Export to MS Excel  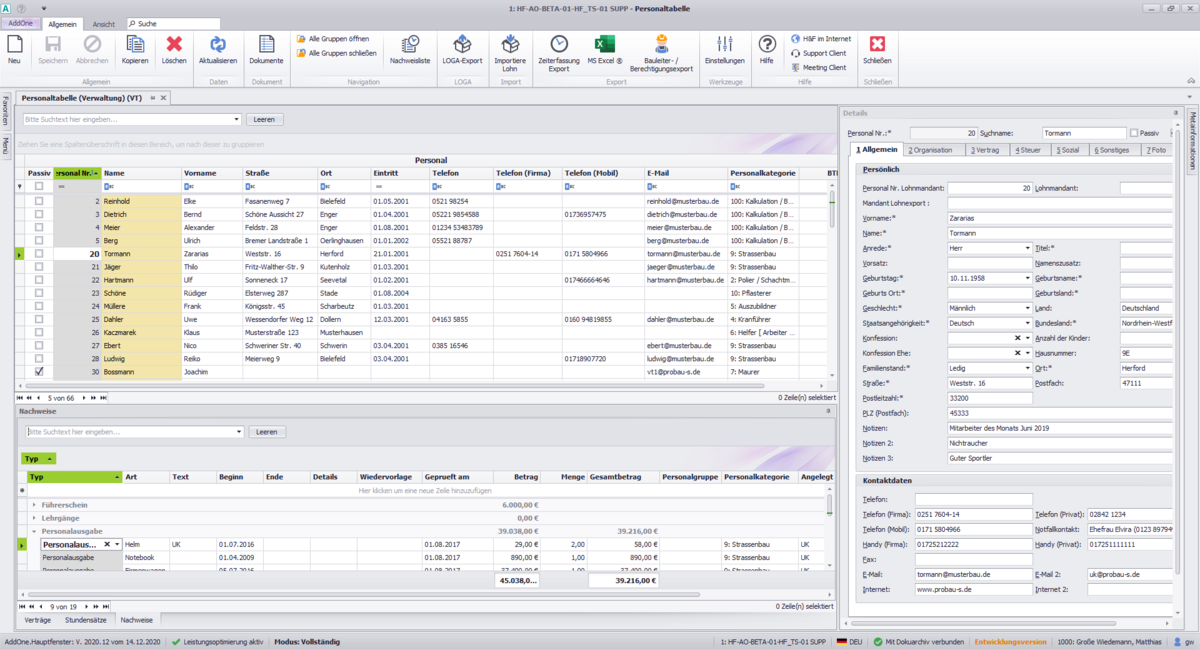pyautogui.click(x=604, y=48)
